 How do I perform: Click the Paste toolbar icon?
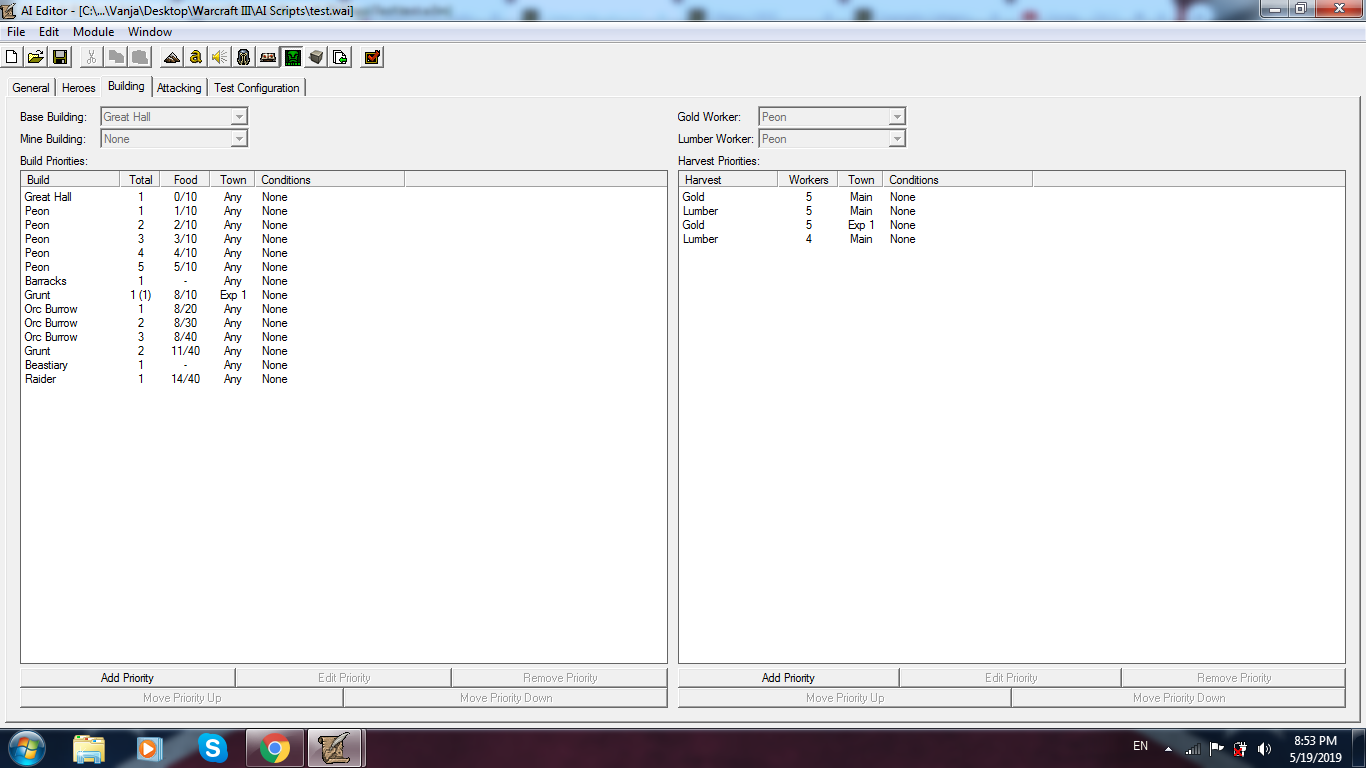[x=139, y=57]
